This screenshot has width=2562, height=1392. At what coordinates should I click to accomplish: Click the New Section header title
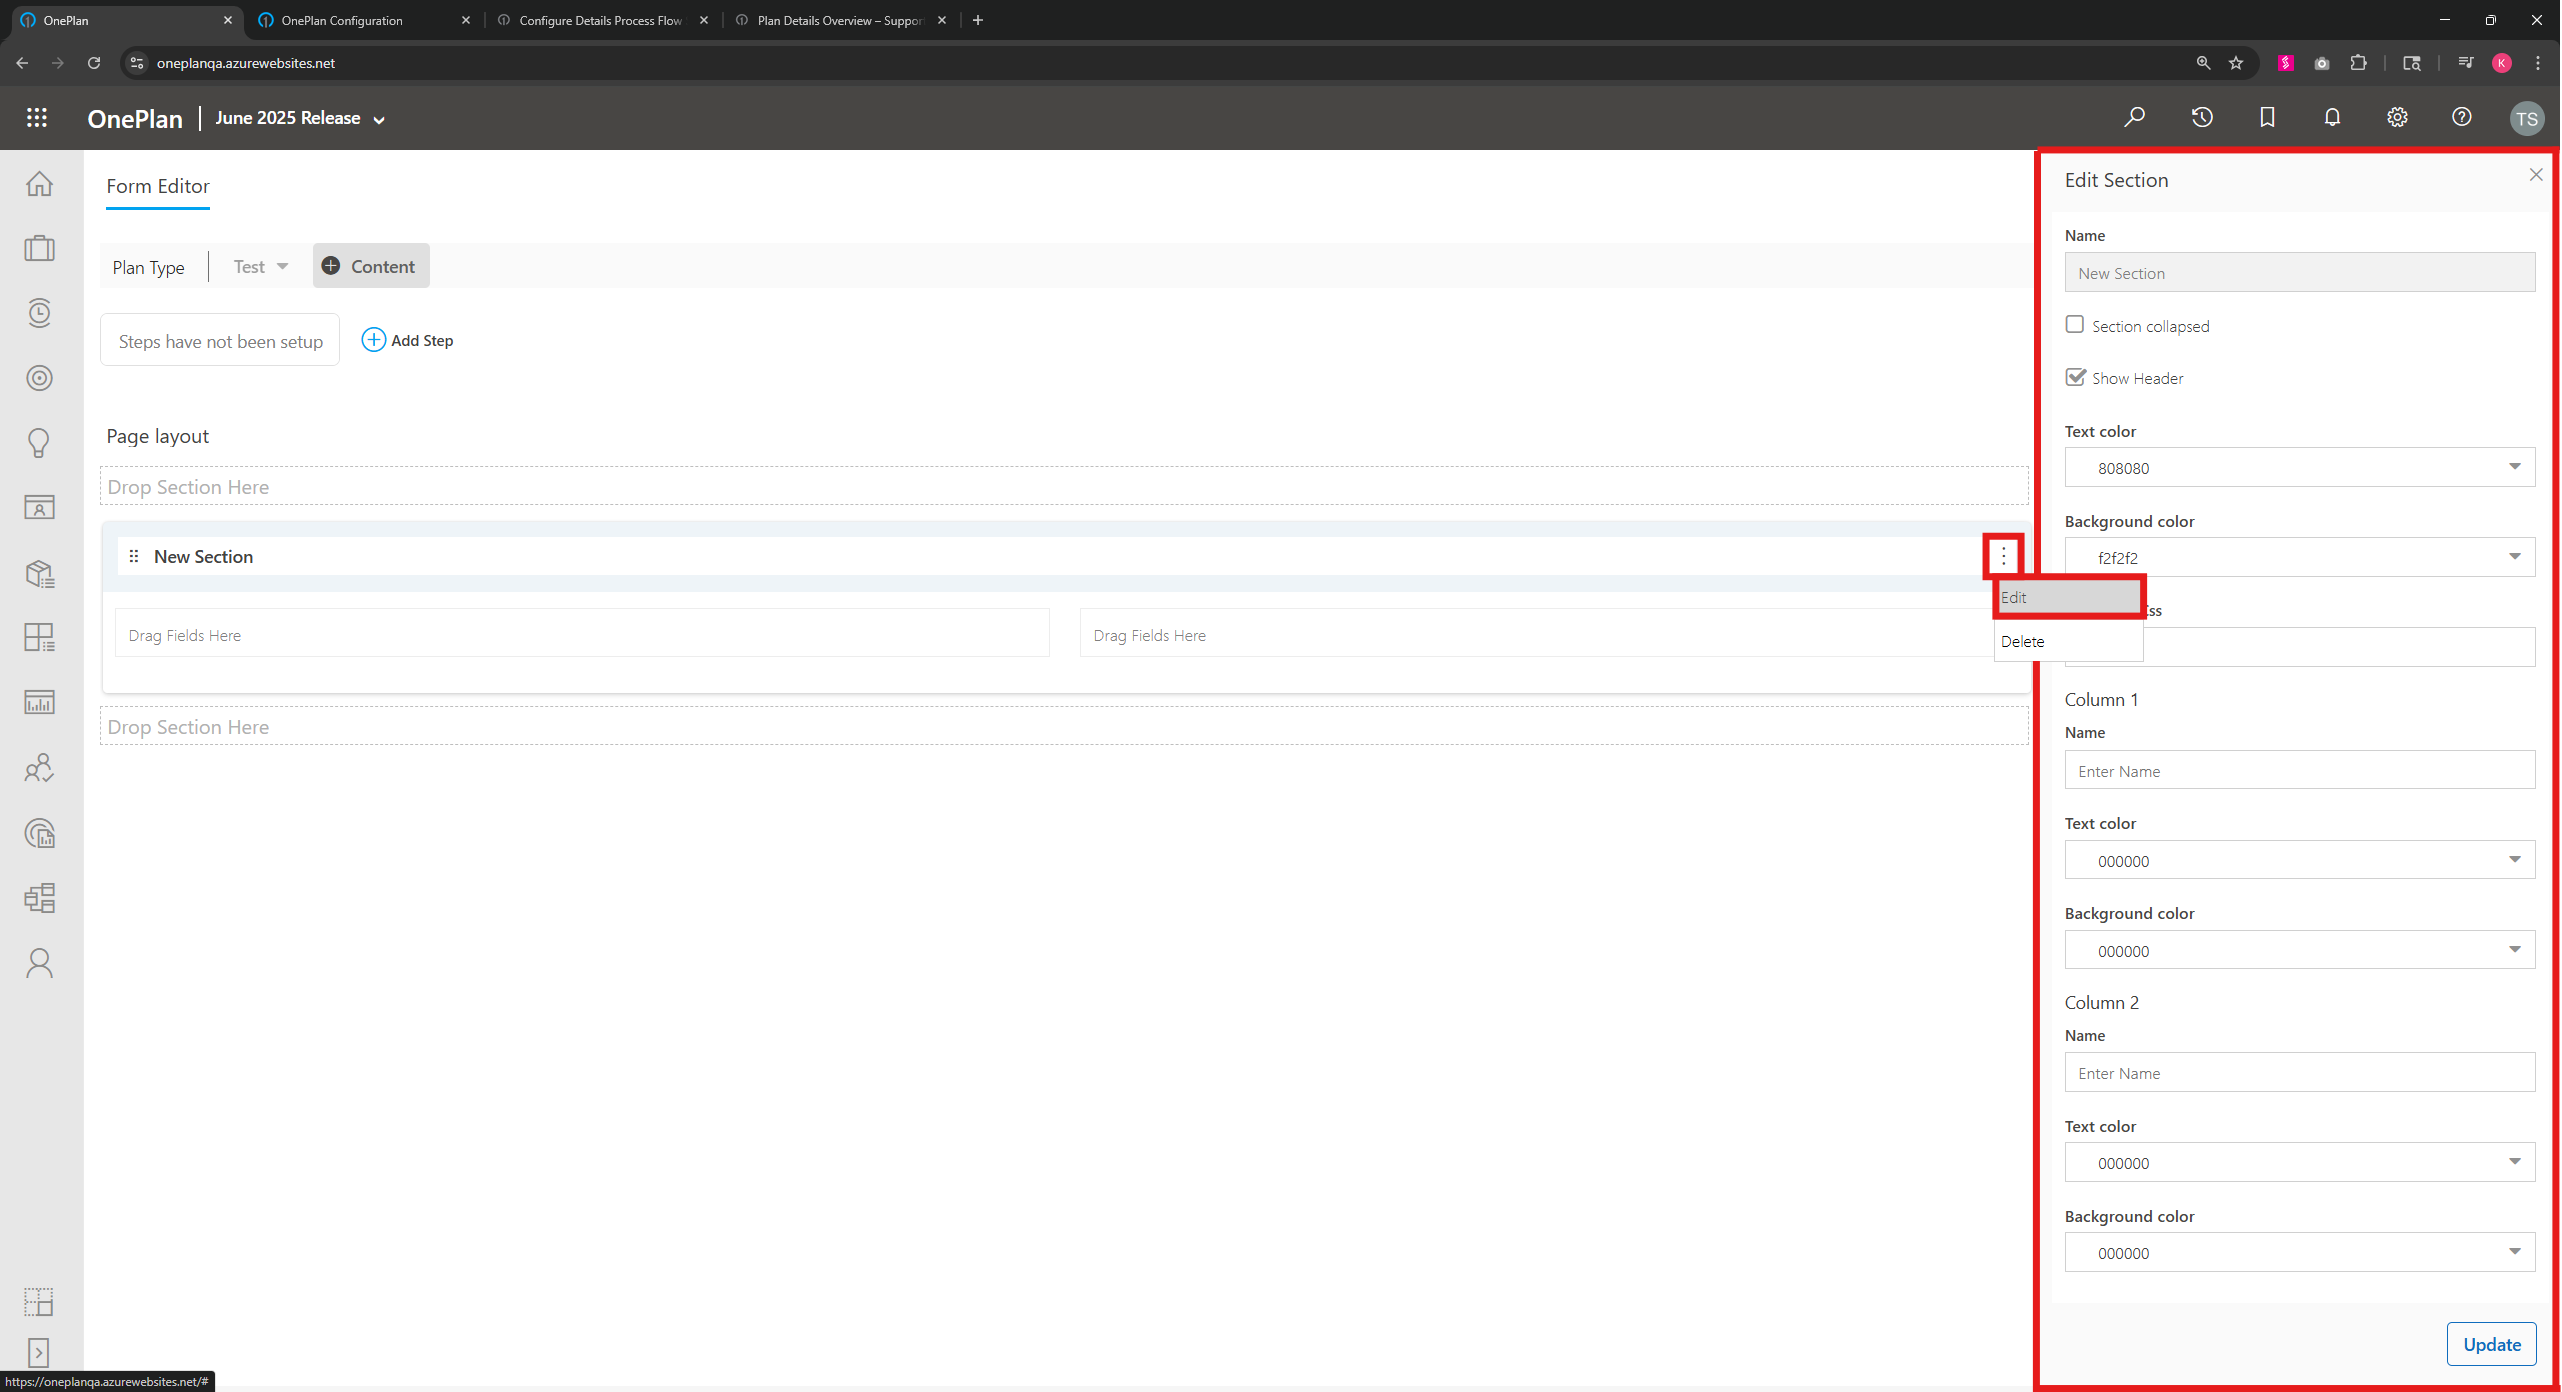pyautogui.click(x=204, y=557)
